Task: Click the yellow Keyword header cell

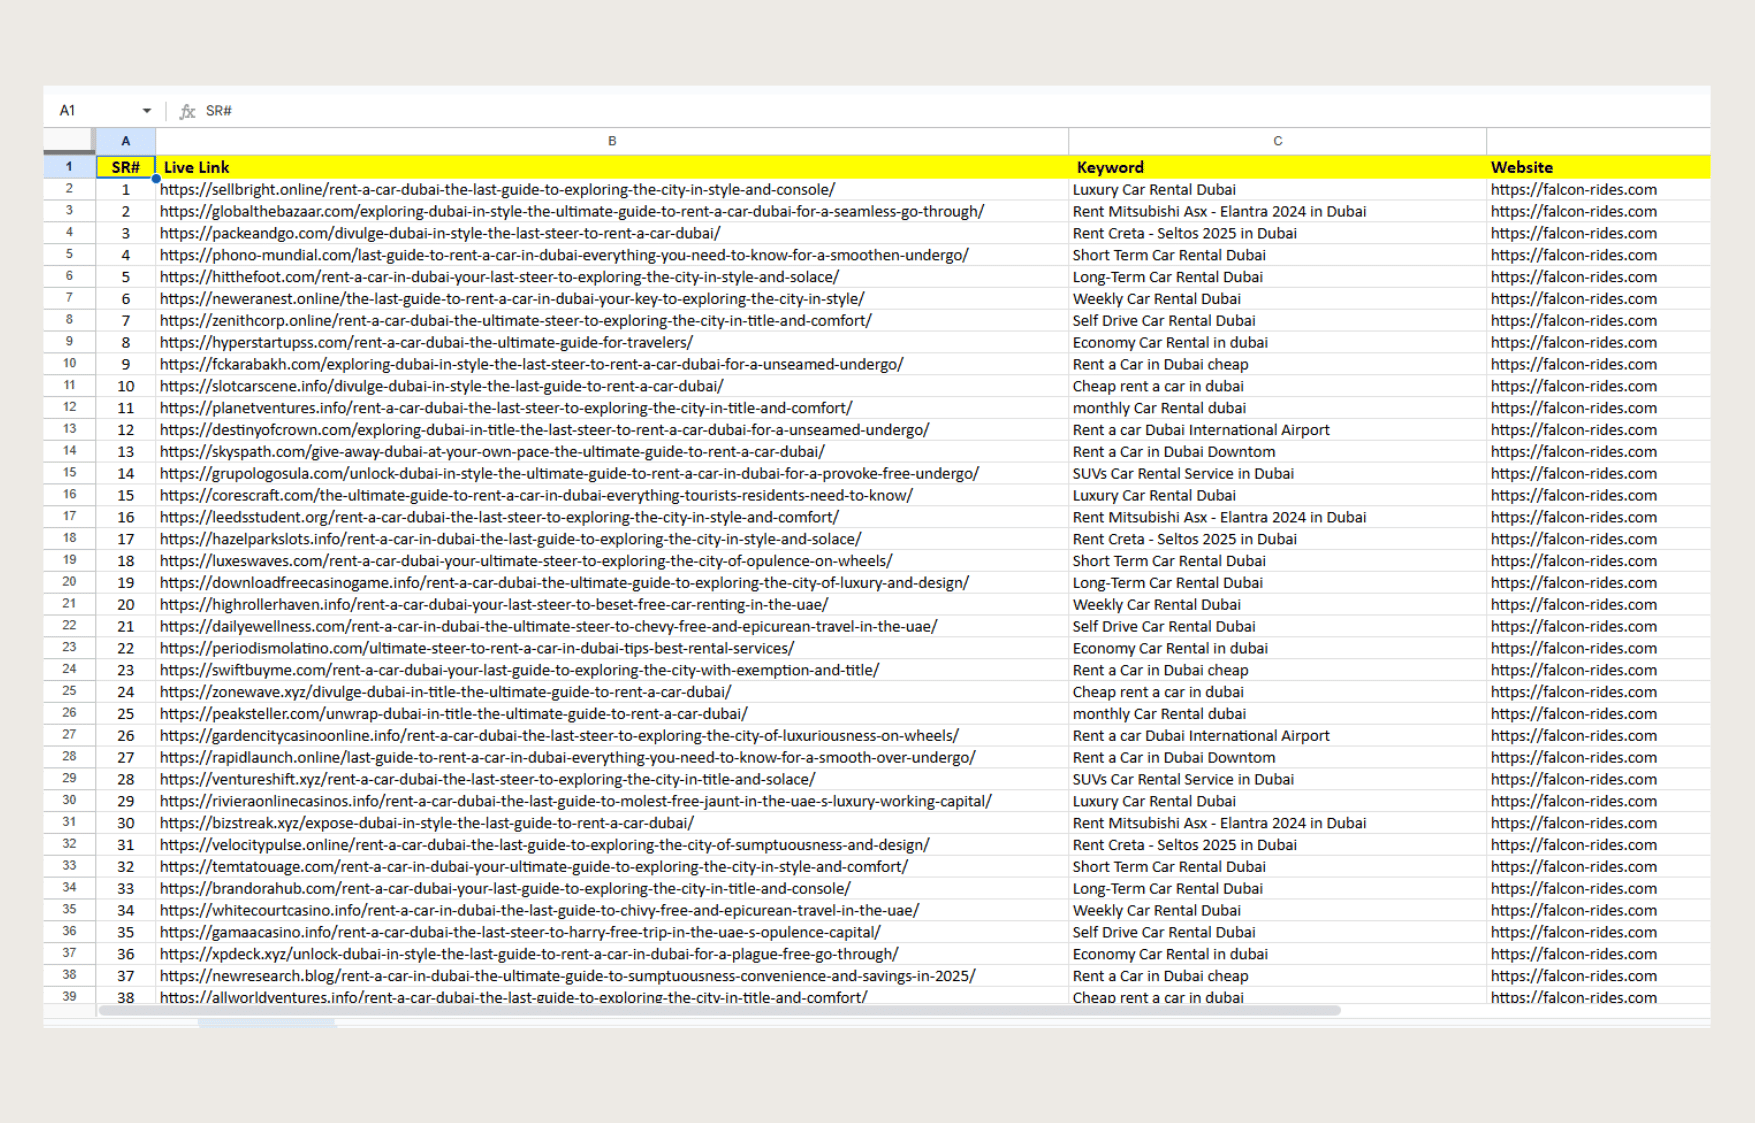Action: point(1277,167)
